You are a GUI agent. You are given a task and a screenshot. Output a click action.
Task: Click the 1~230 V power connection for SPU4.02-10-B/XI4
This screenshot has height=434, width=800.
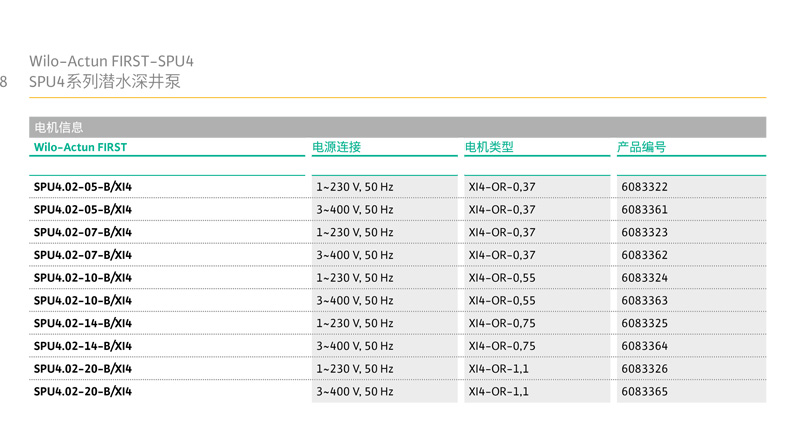pyautogui.click(x=355, y=278)
